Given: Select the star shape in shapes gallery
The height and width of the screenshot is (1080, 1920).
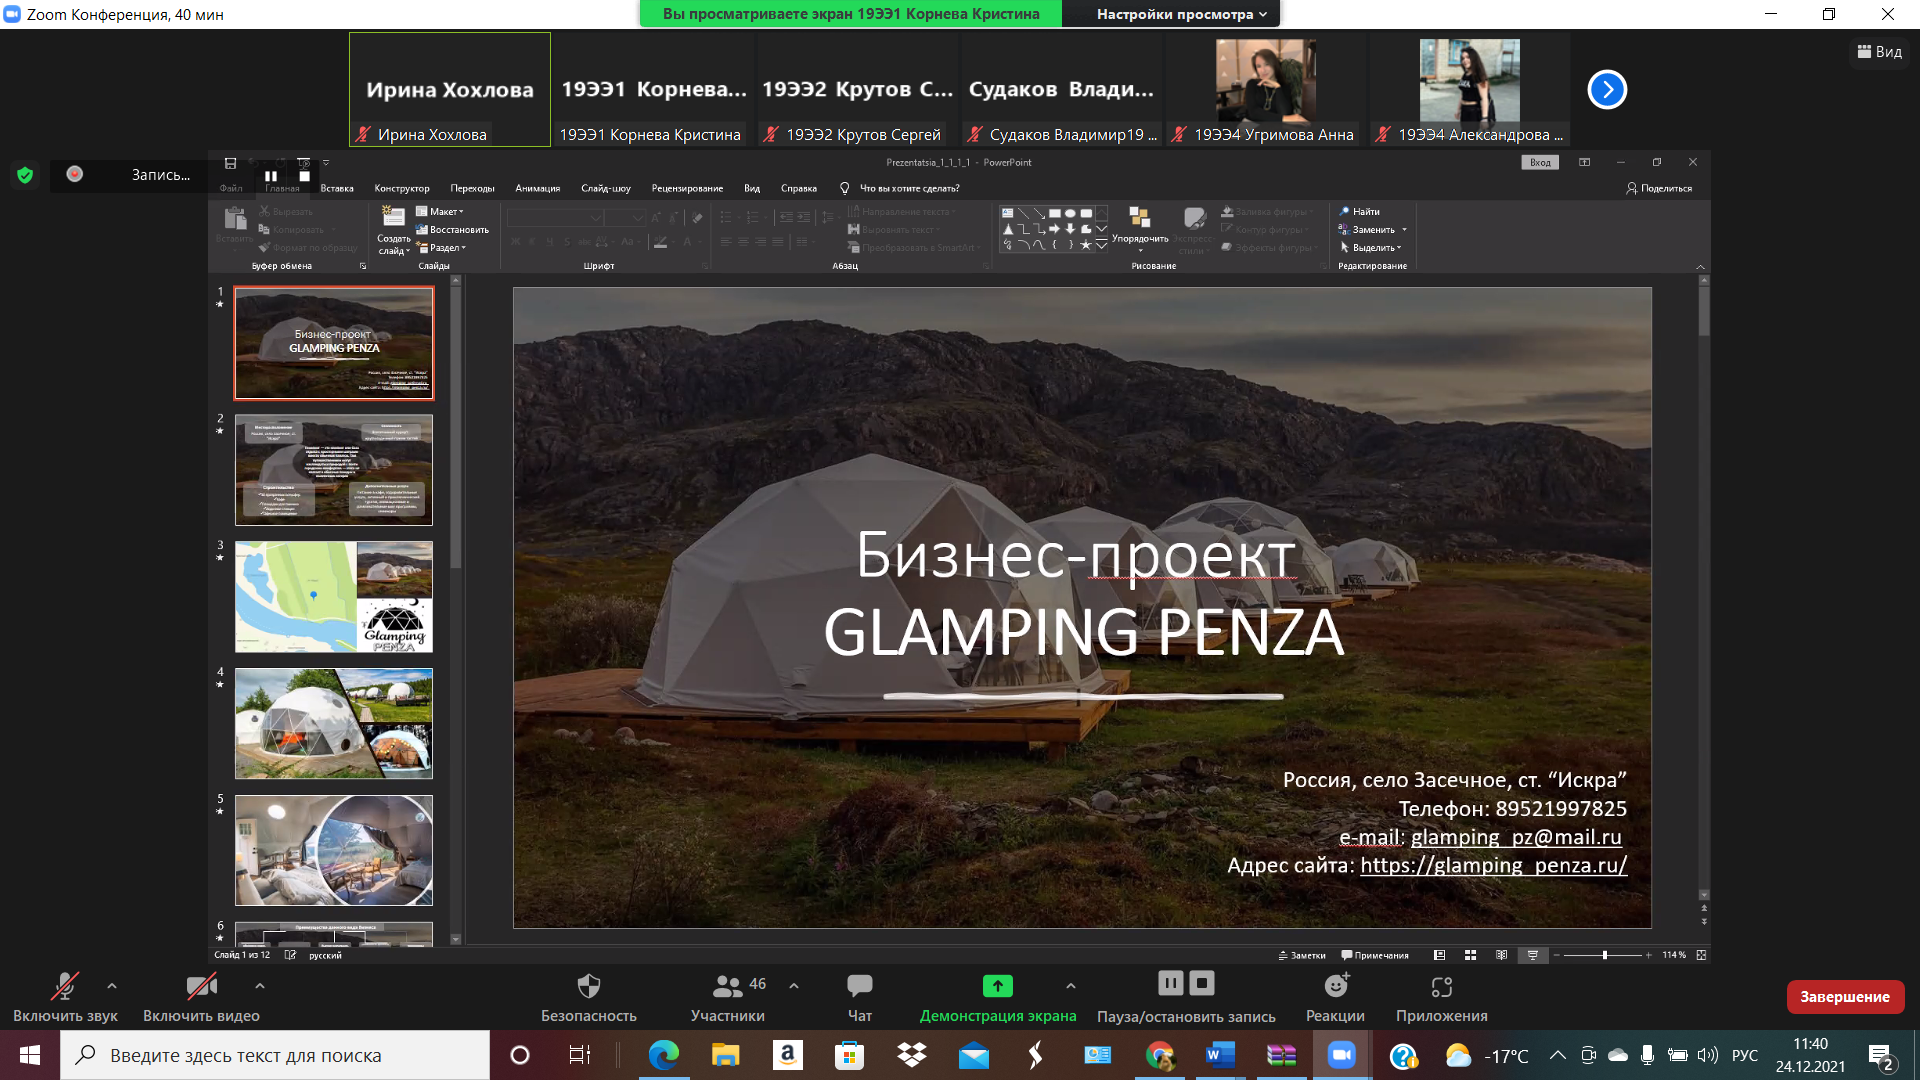Looking at the screenshot, I should click(x=1085, y=245).
